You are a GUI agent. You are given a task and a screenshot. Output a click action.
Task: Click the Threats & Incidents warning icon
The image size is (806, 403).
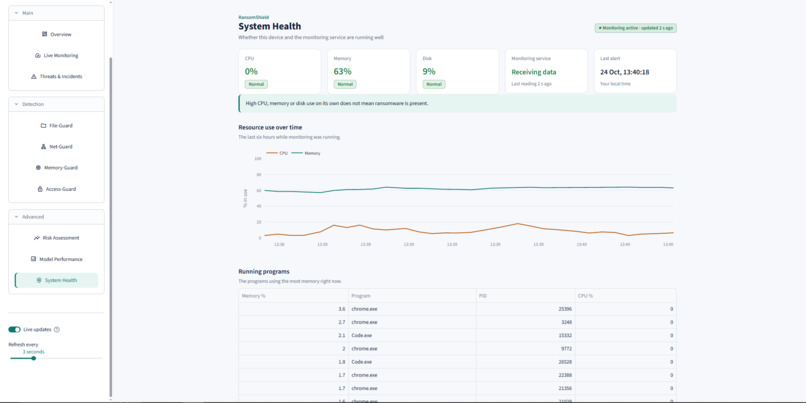pyautogui.click(x=34, y=77)
